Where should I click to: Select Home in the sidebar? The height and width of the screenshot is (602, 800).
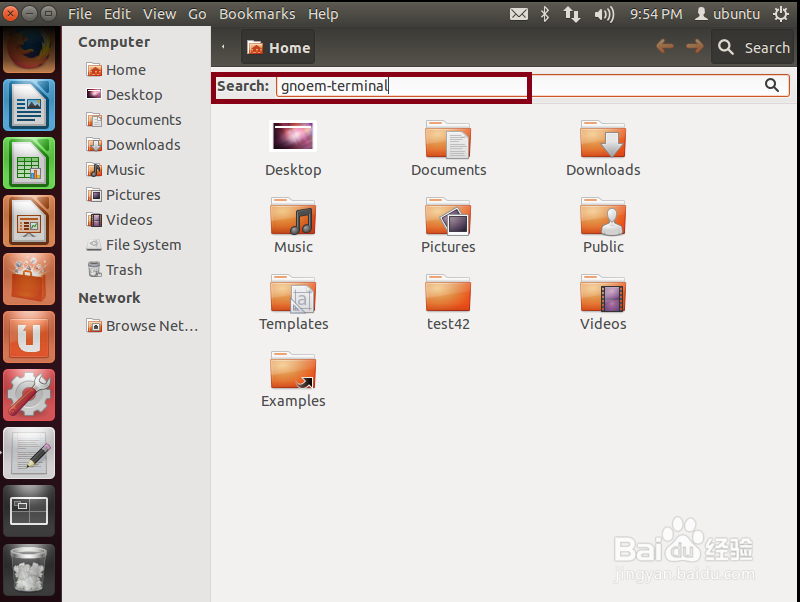point(116,70)
